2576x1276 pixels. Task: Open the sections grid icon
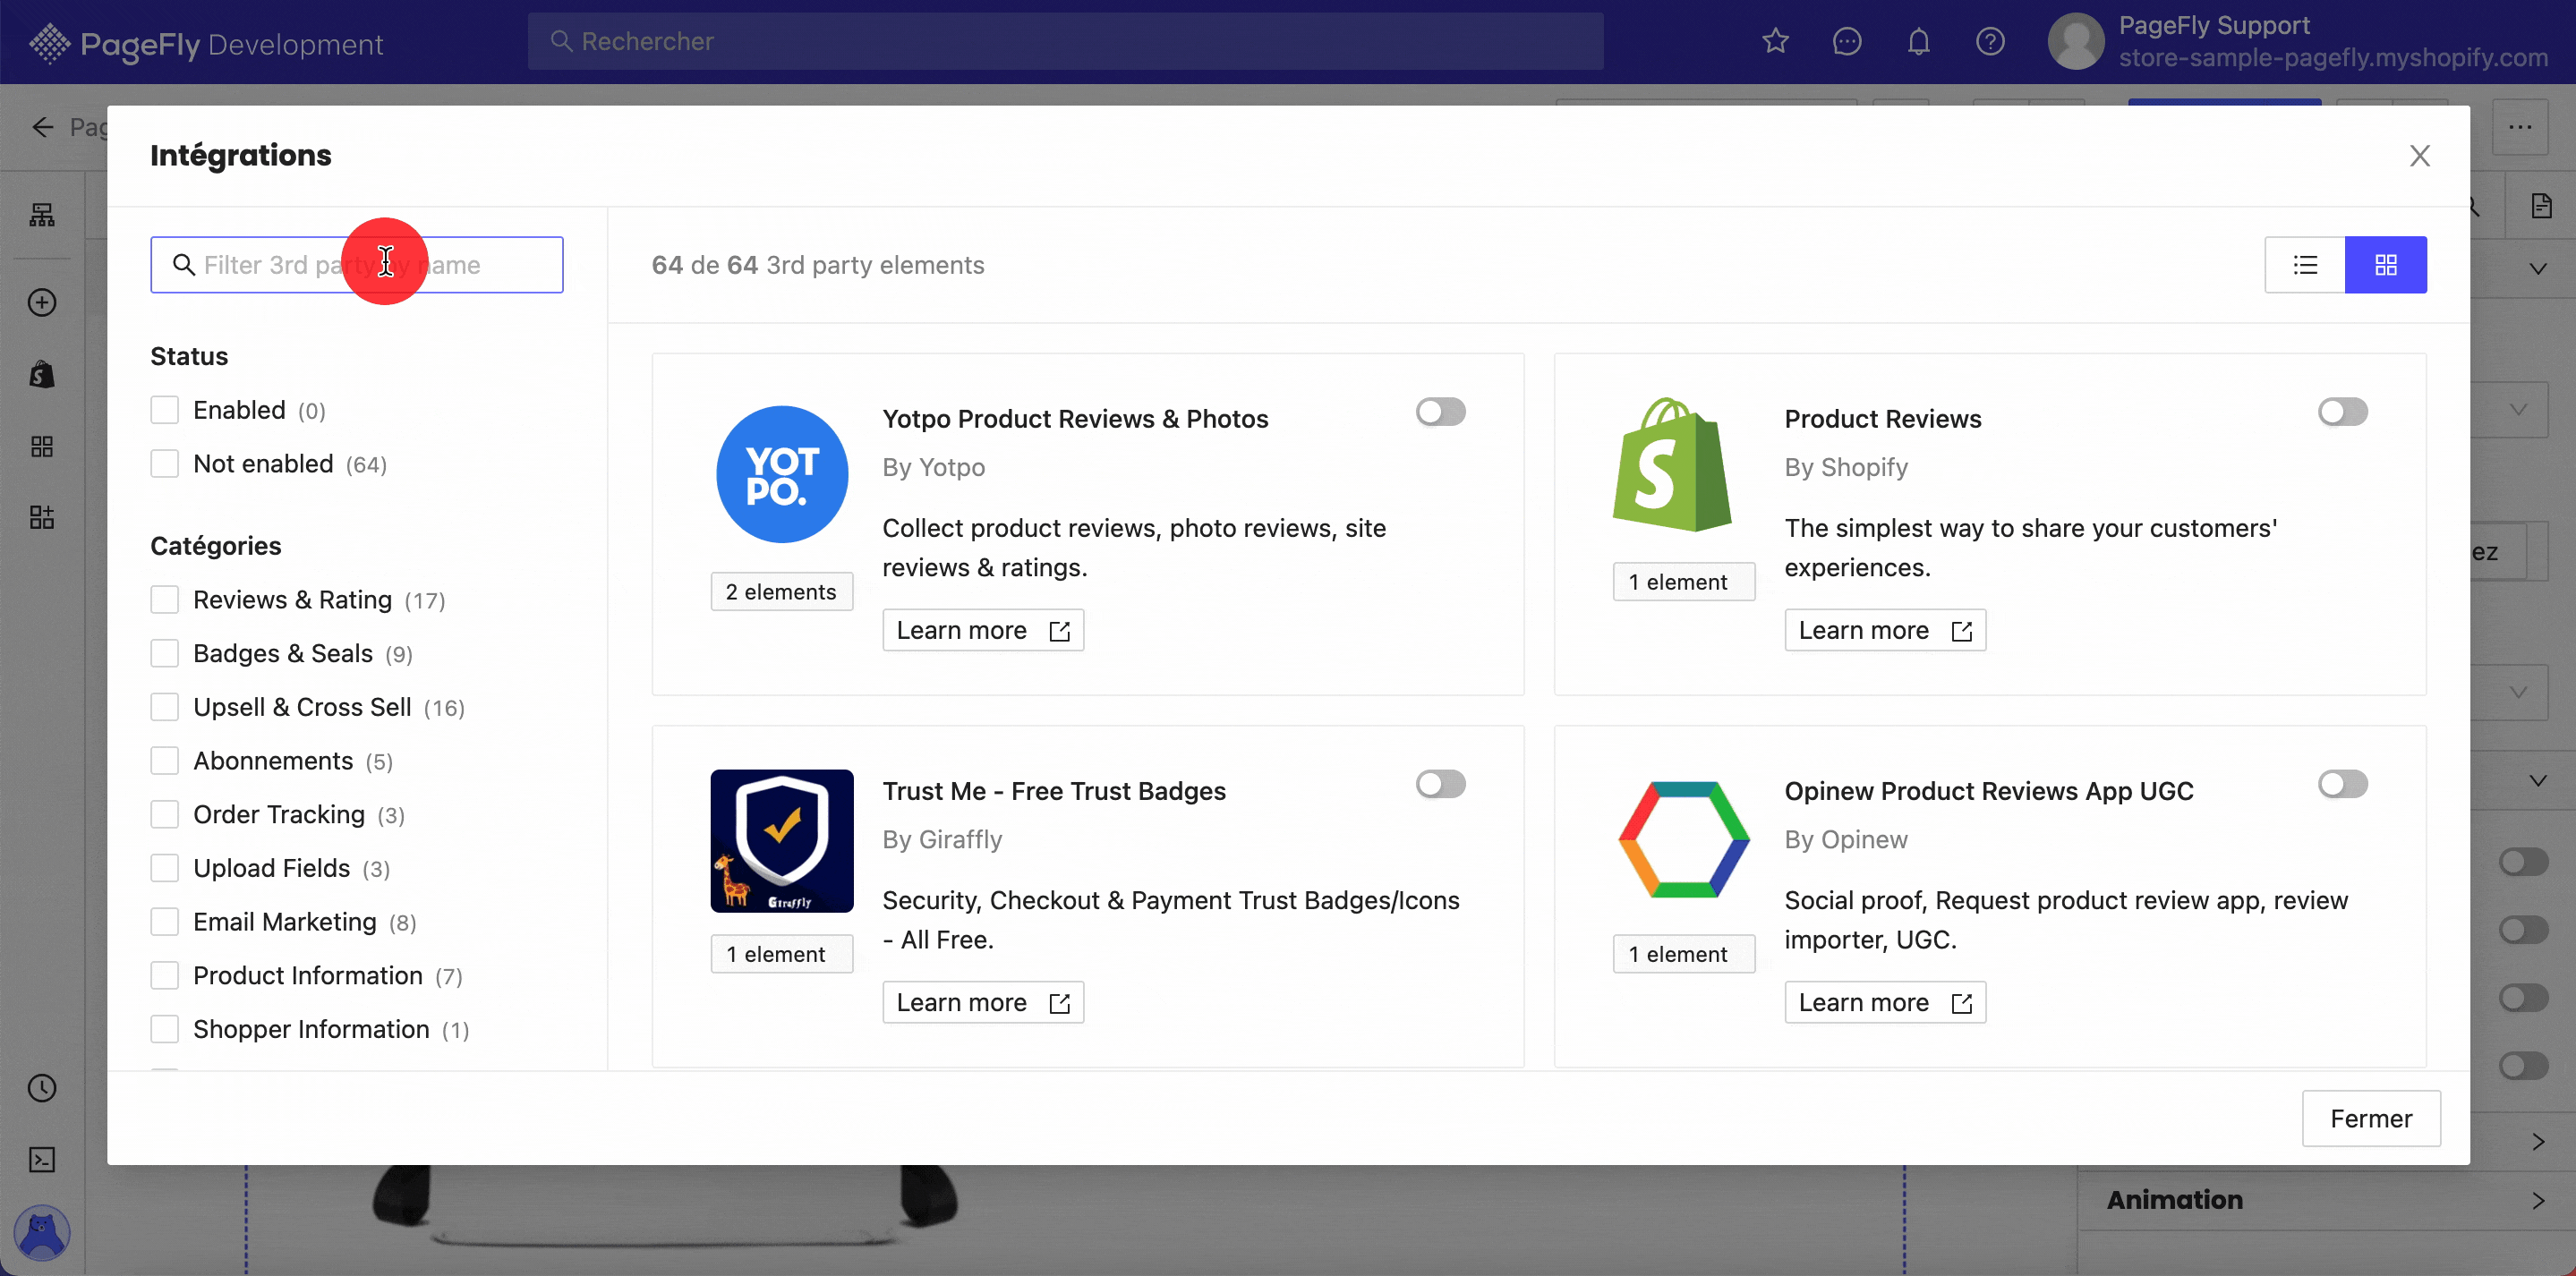42,446
